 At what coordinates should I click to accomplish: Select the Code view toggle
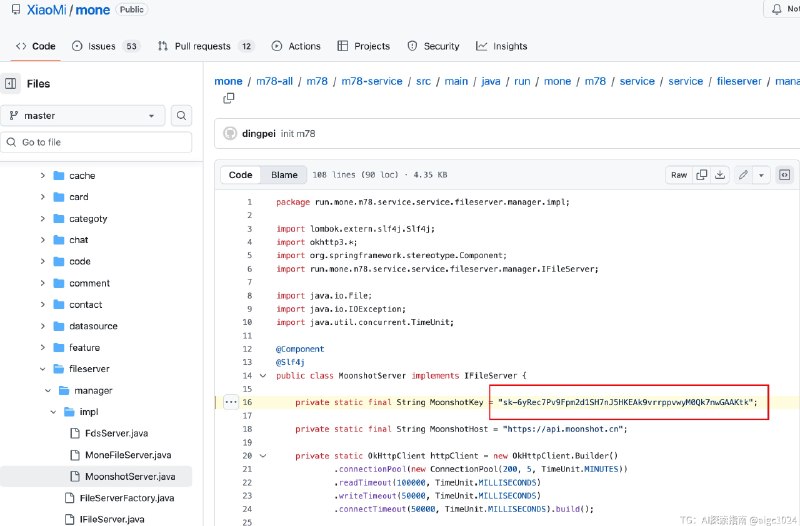241,175
